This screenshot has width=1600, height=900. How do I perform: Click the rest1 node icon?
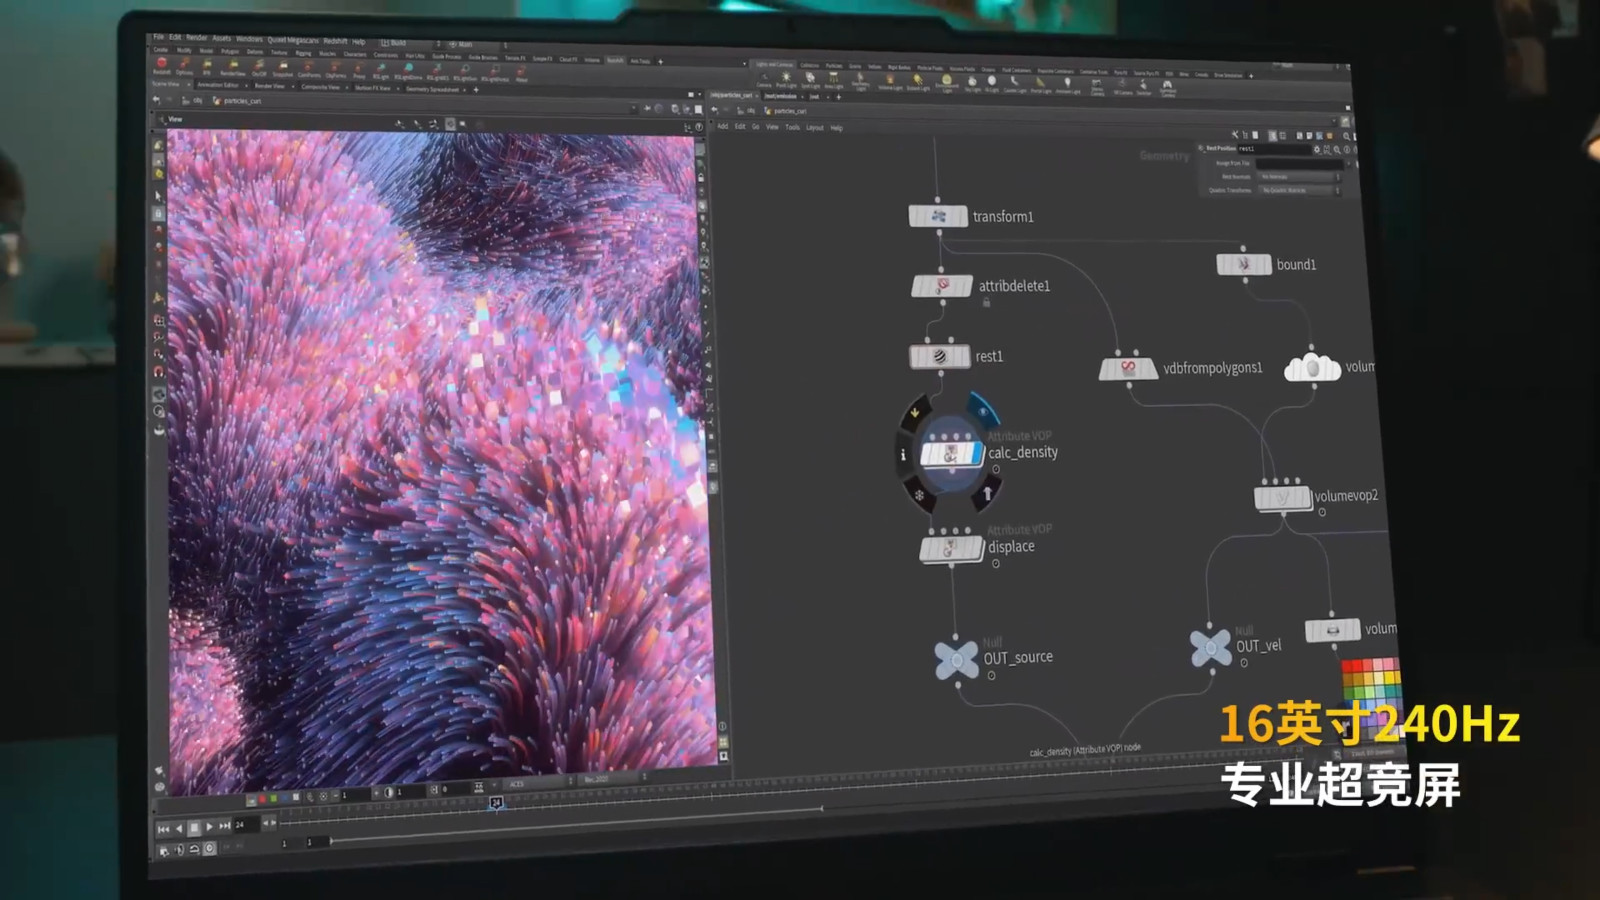click(939, 356)
